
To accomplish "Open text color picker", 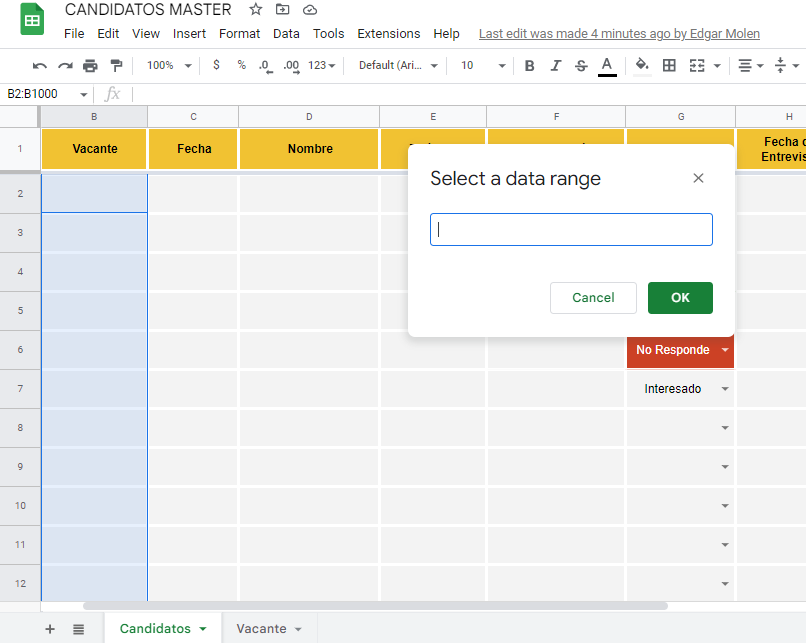I will [x=607, y=66].
